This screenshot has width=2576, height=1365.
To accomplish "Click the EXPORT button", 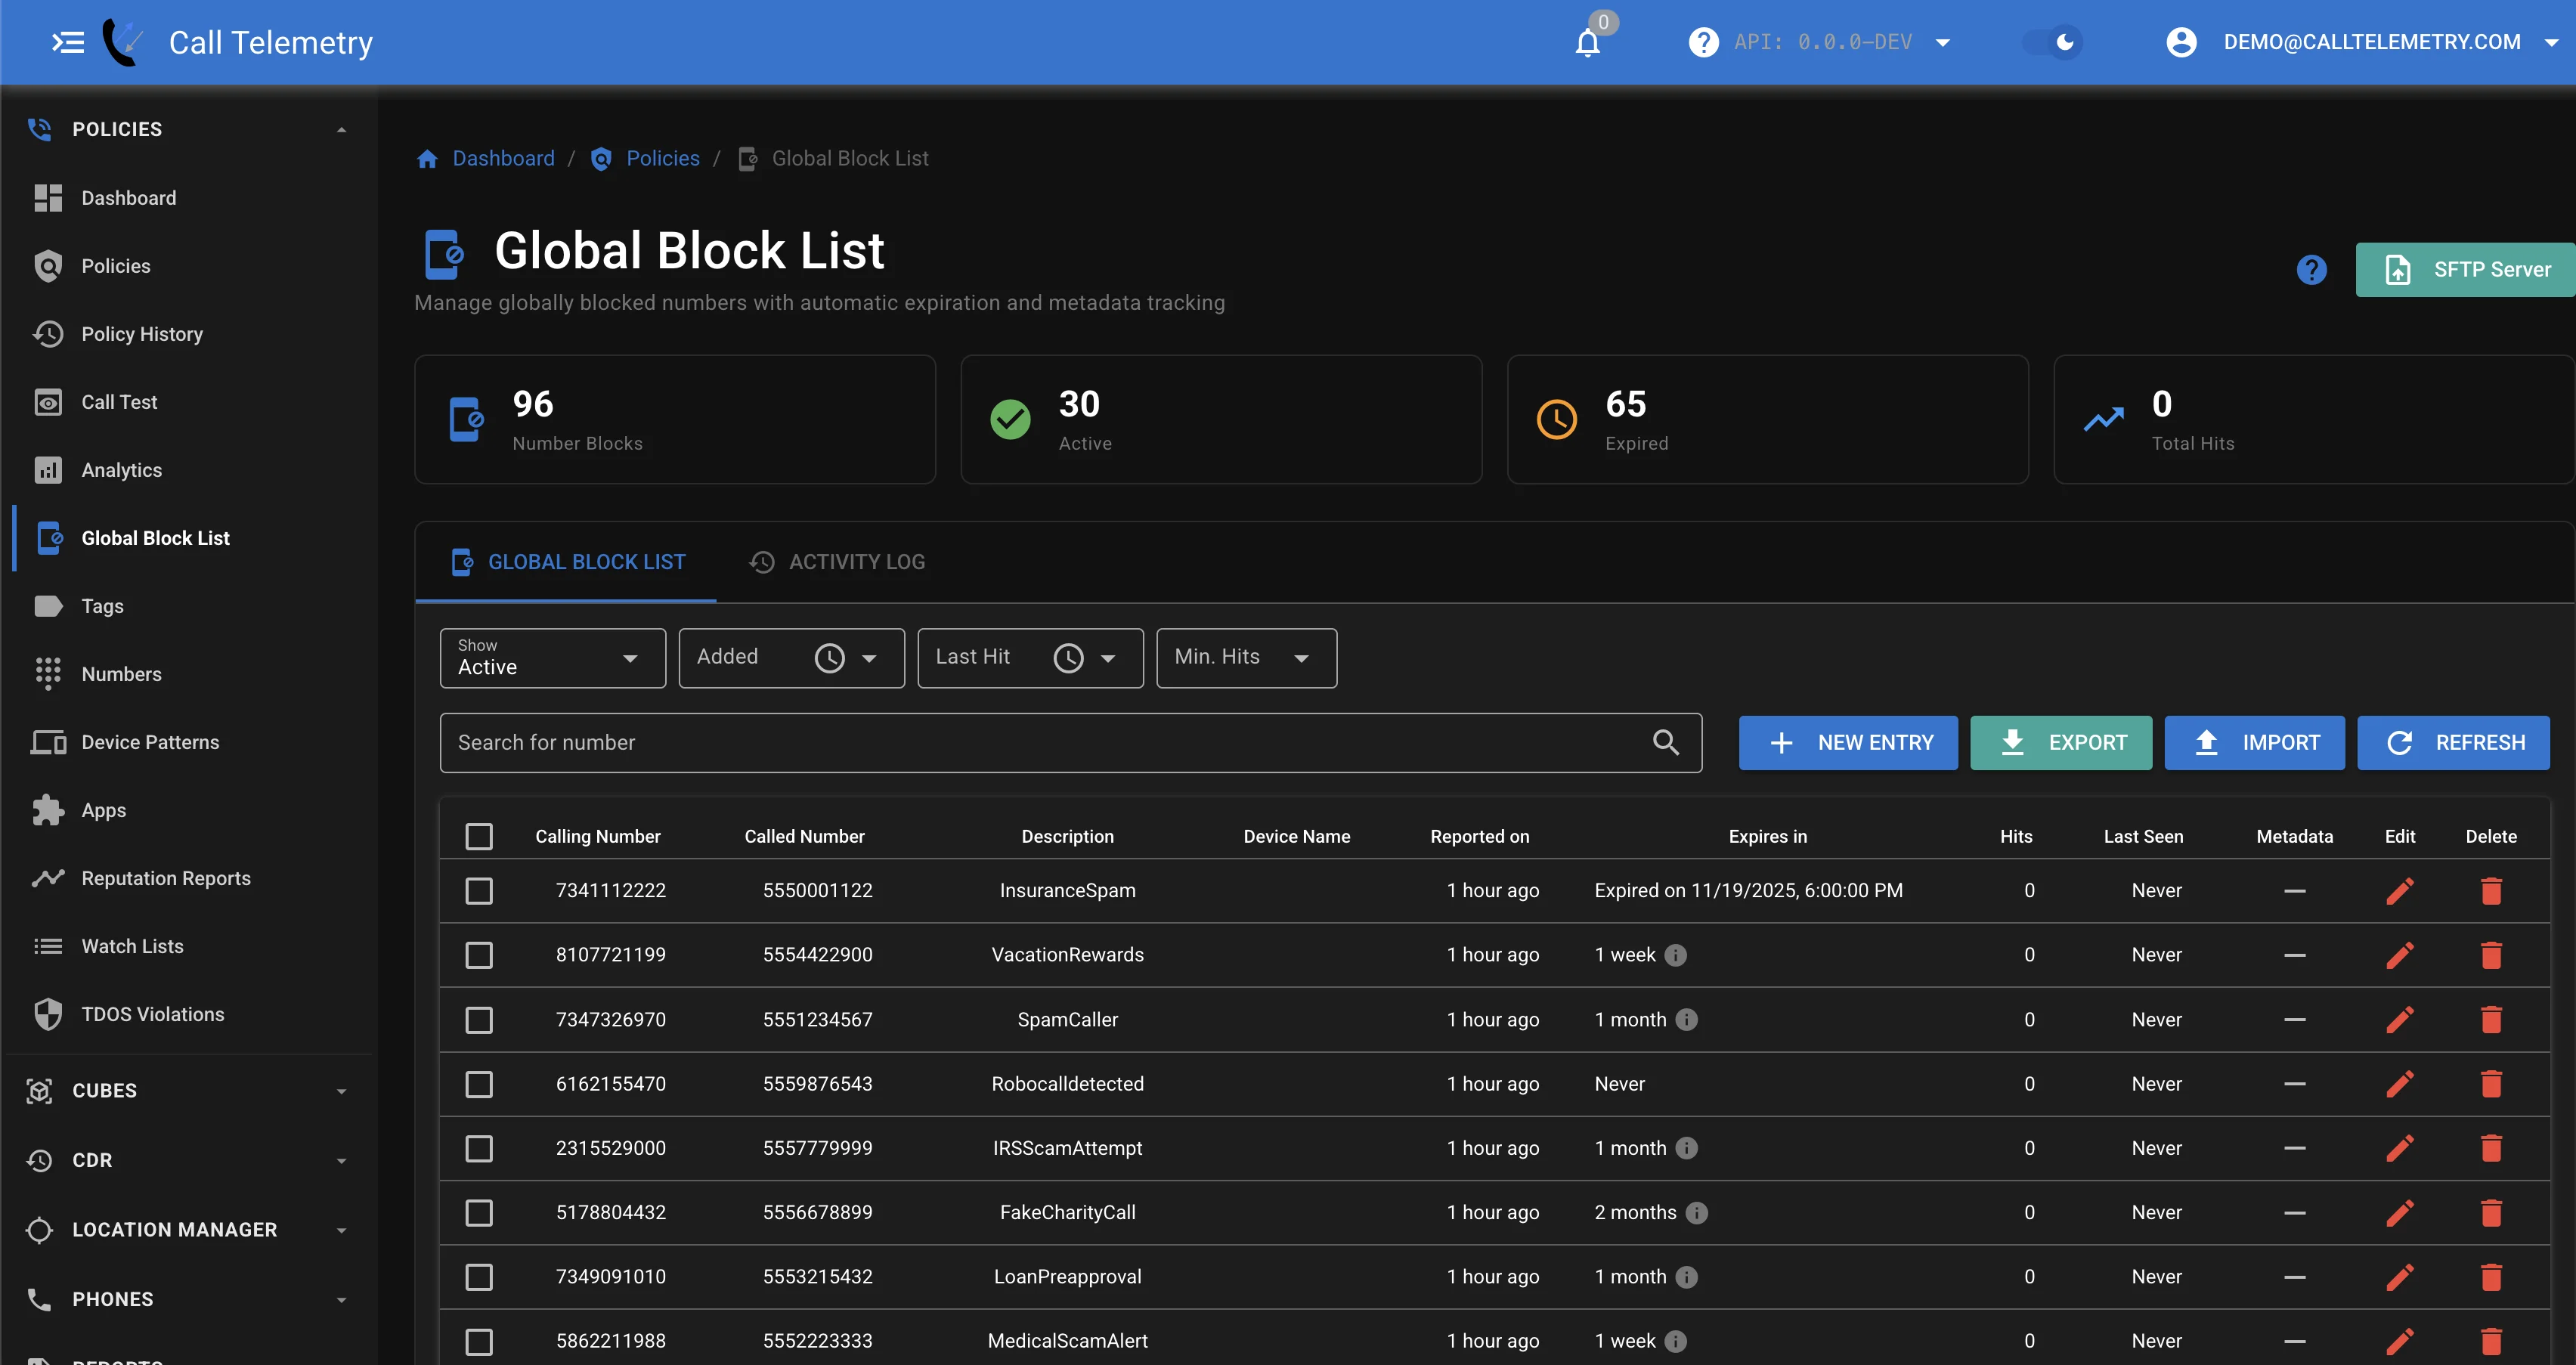I will pos(2061,743).
